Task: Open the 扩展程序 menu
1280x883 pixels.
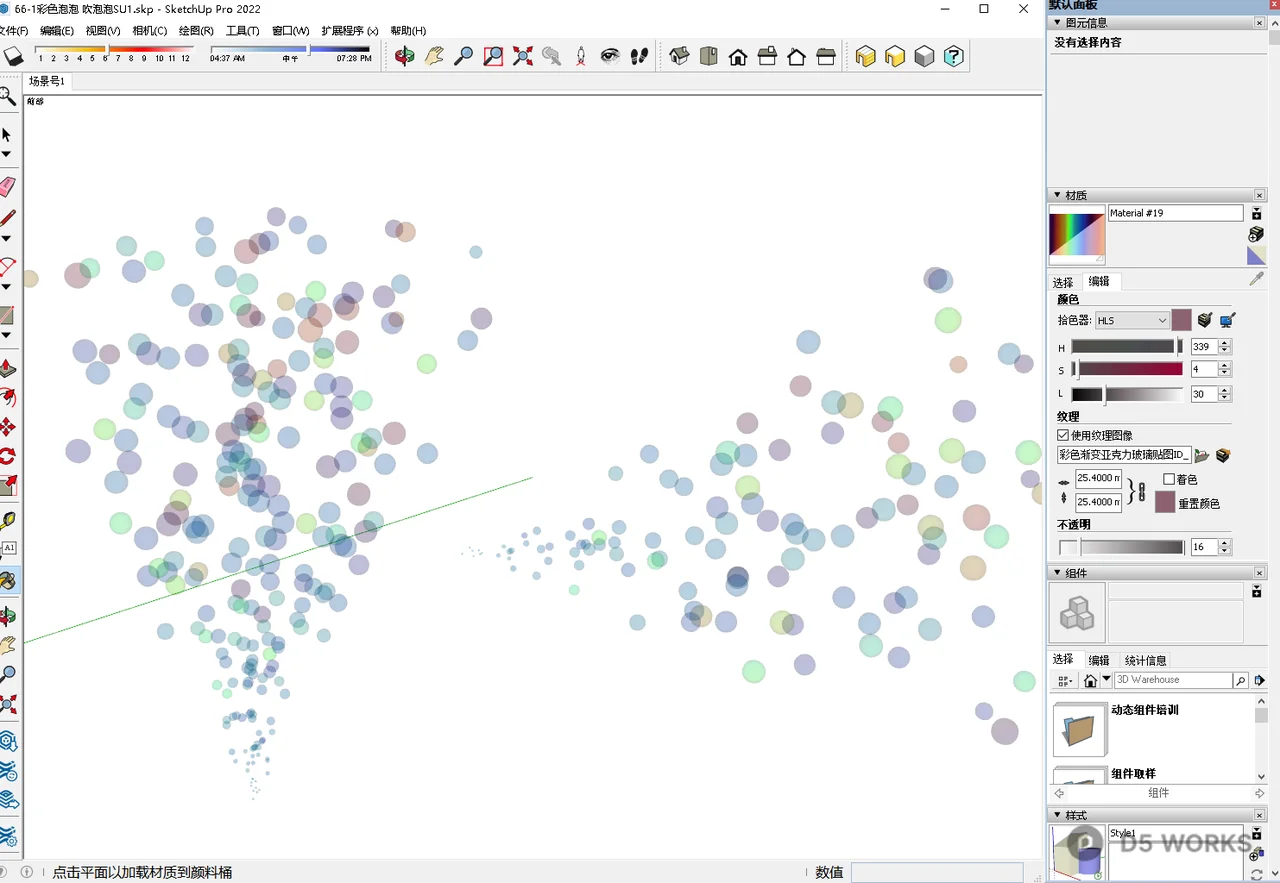Action: pyautogui.click(x=350, y=31)
